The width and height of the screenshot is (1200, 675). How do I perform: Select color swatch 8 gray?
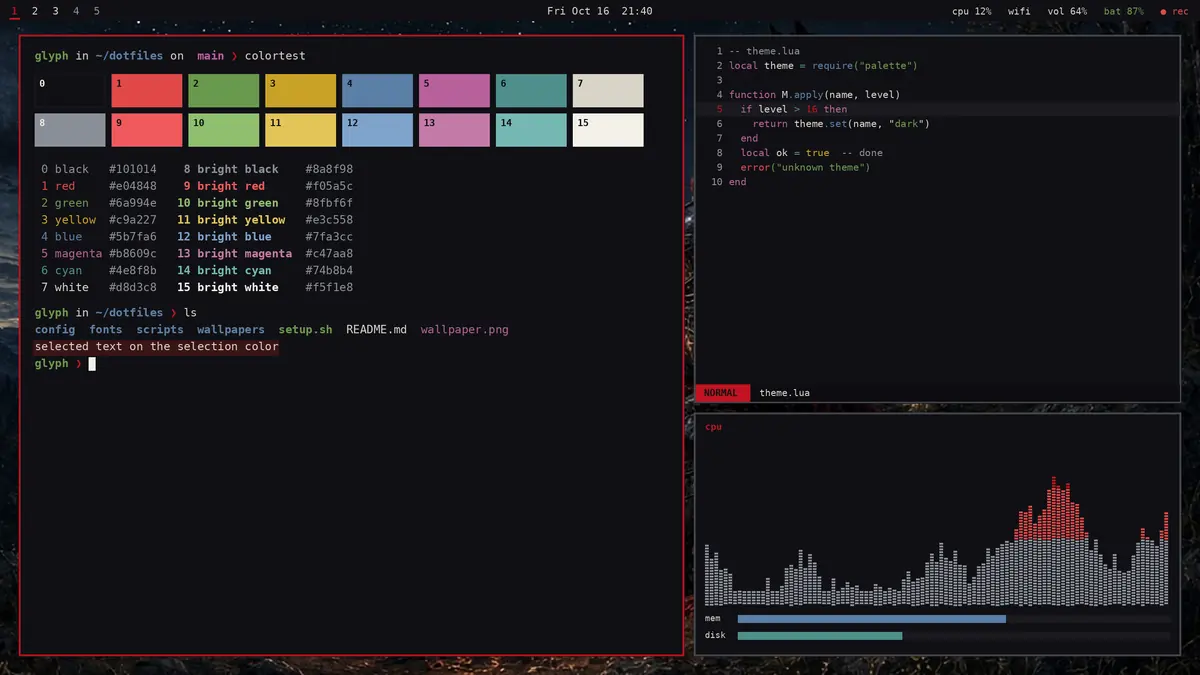coord(70,130)
